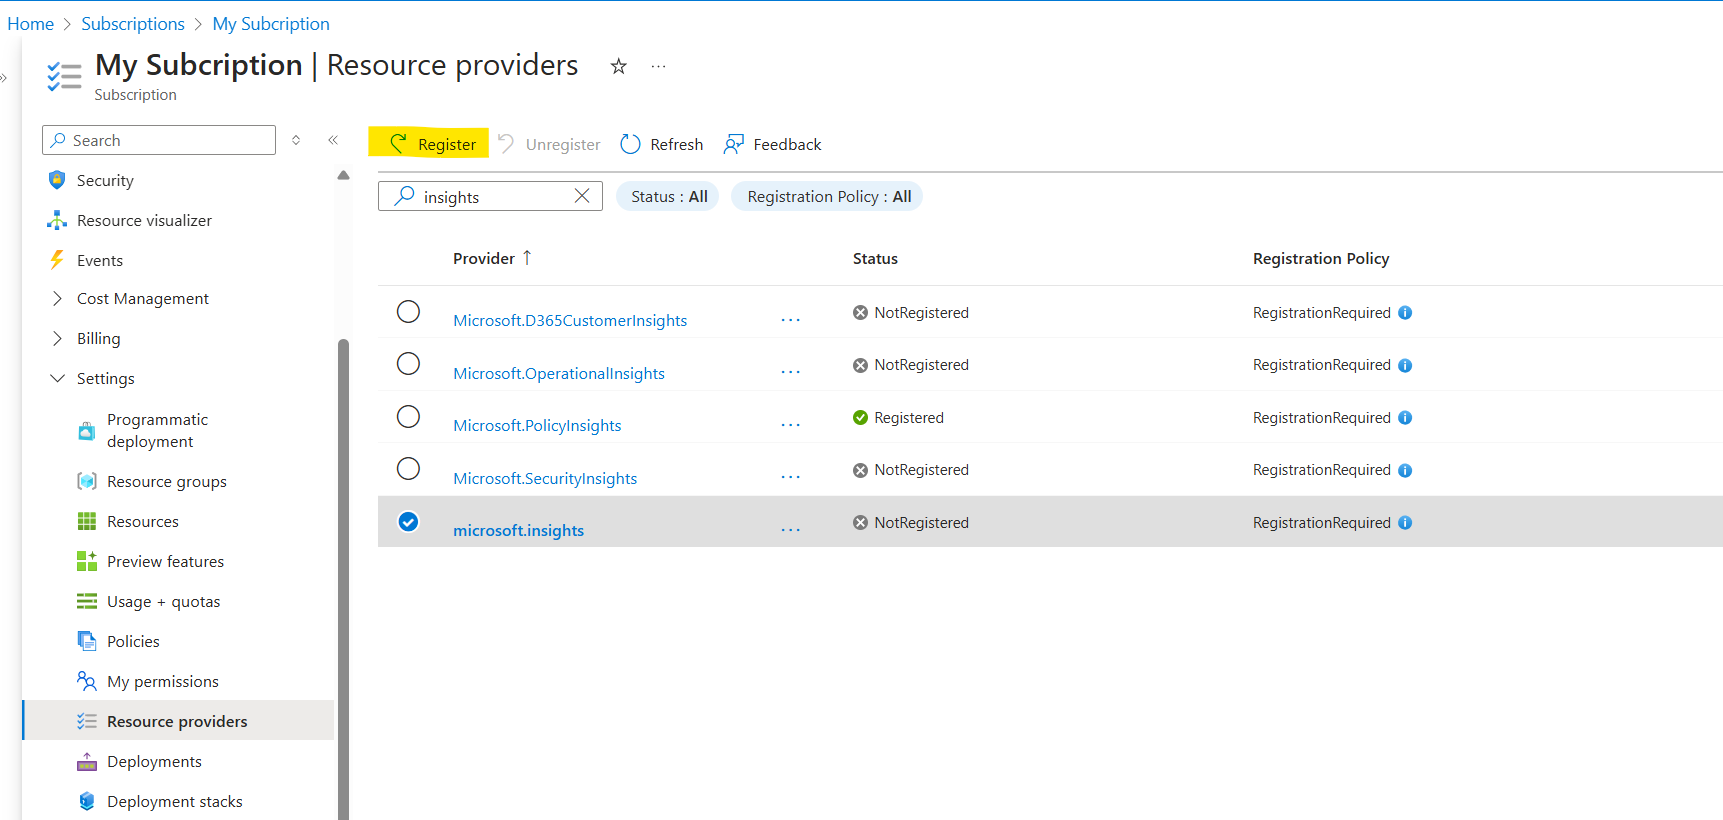The height and width of the screenshot is (820, 1723).
Task: Click info icon in microsoft.insights row
Action: (x=1405, y=522)
